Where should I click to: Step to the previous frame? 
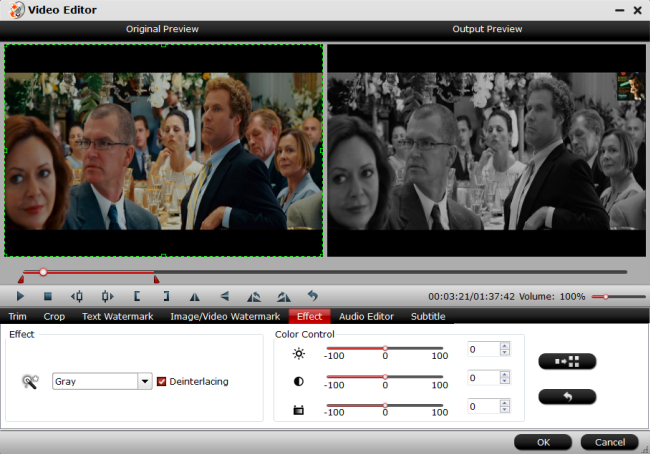click(x=77, y=296)
